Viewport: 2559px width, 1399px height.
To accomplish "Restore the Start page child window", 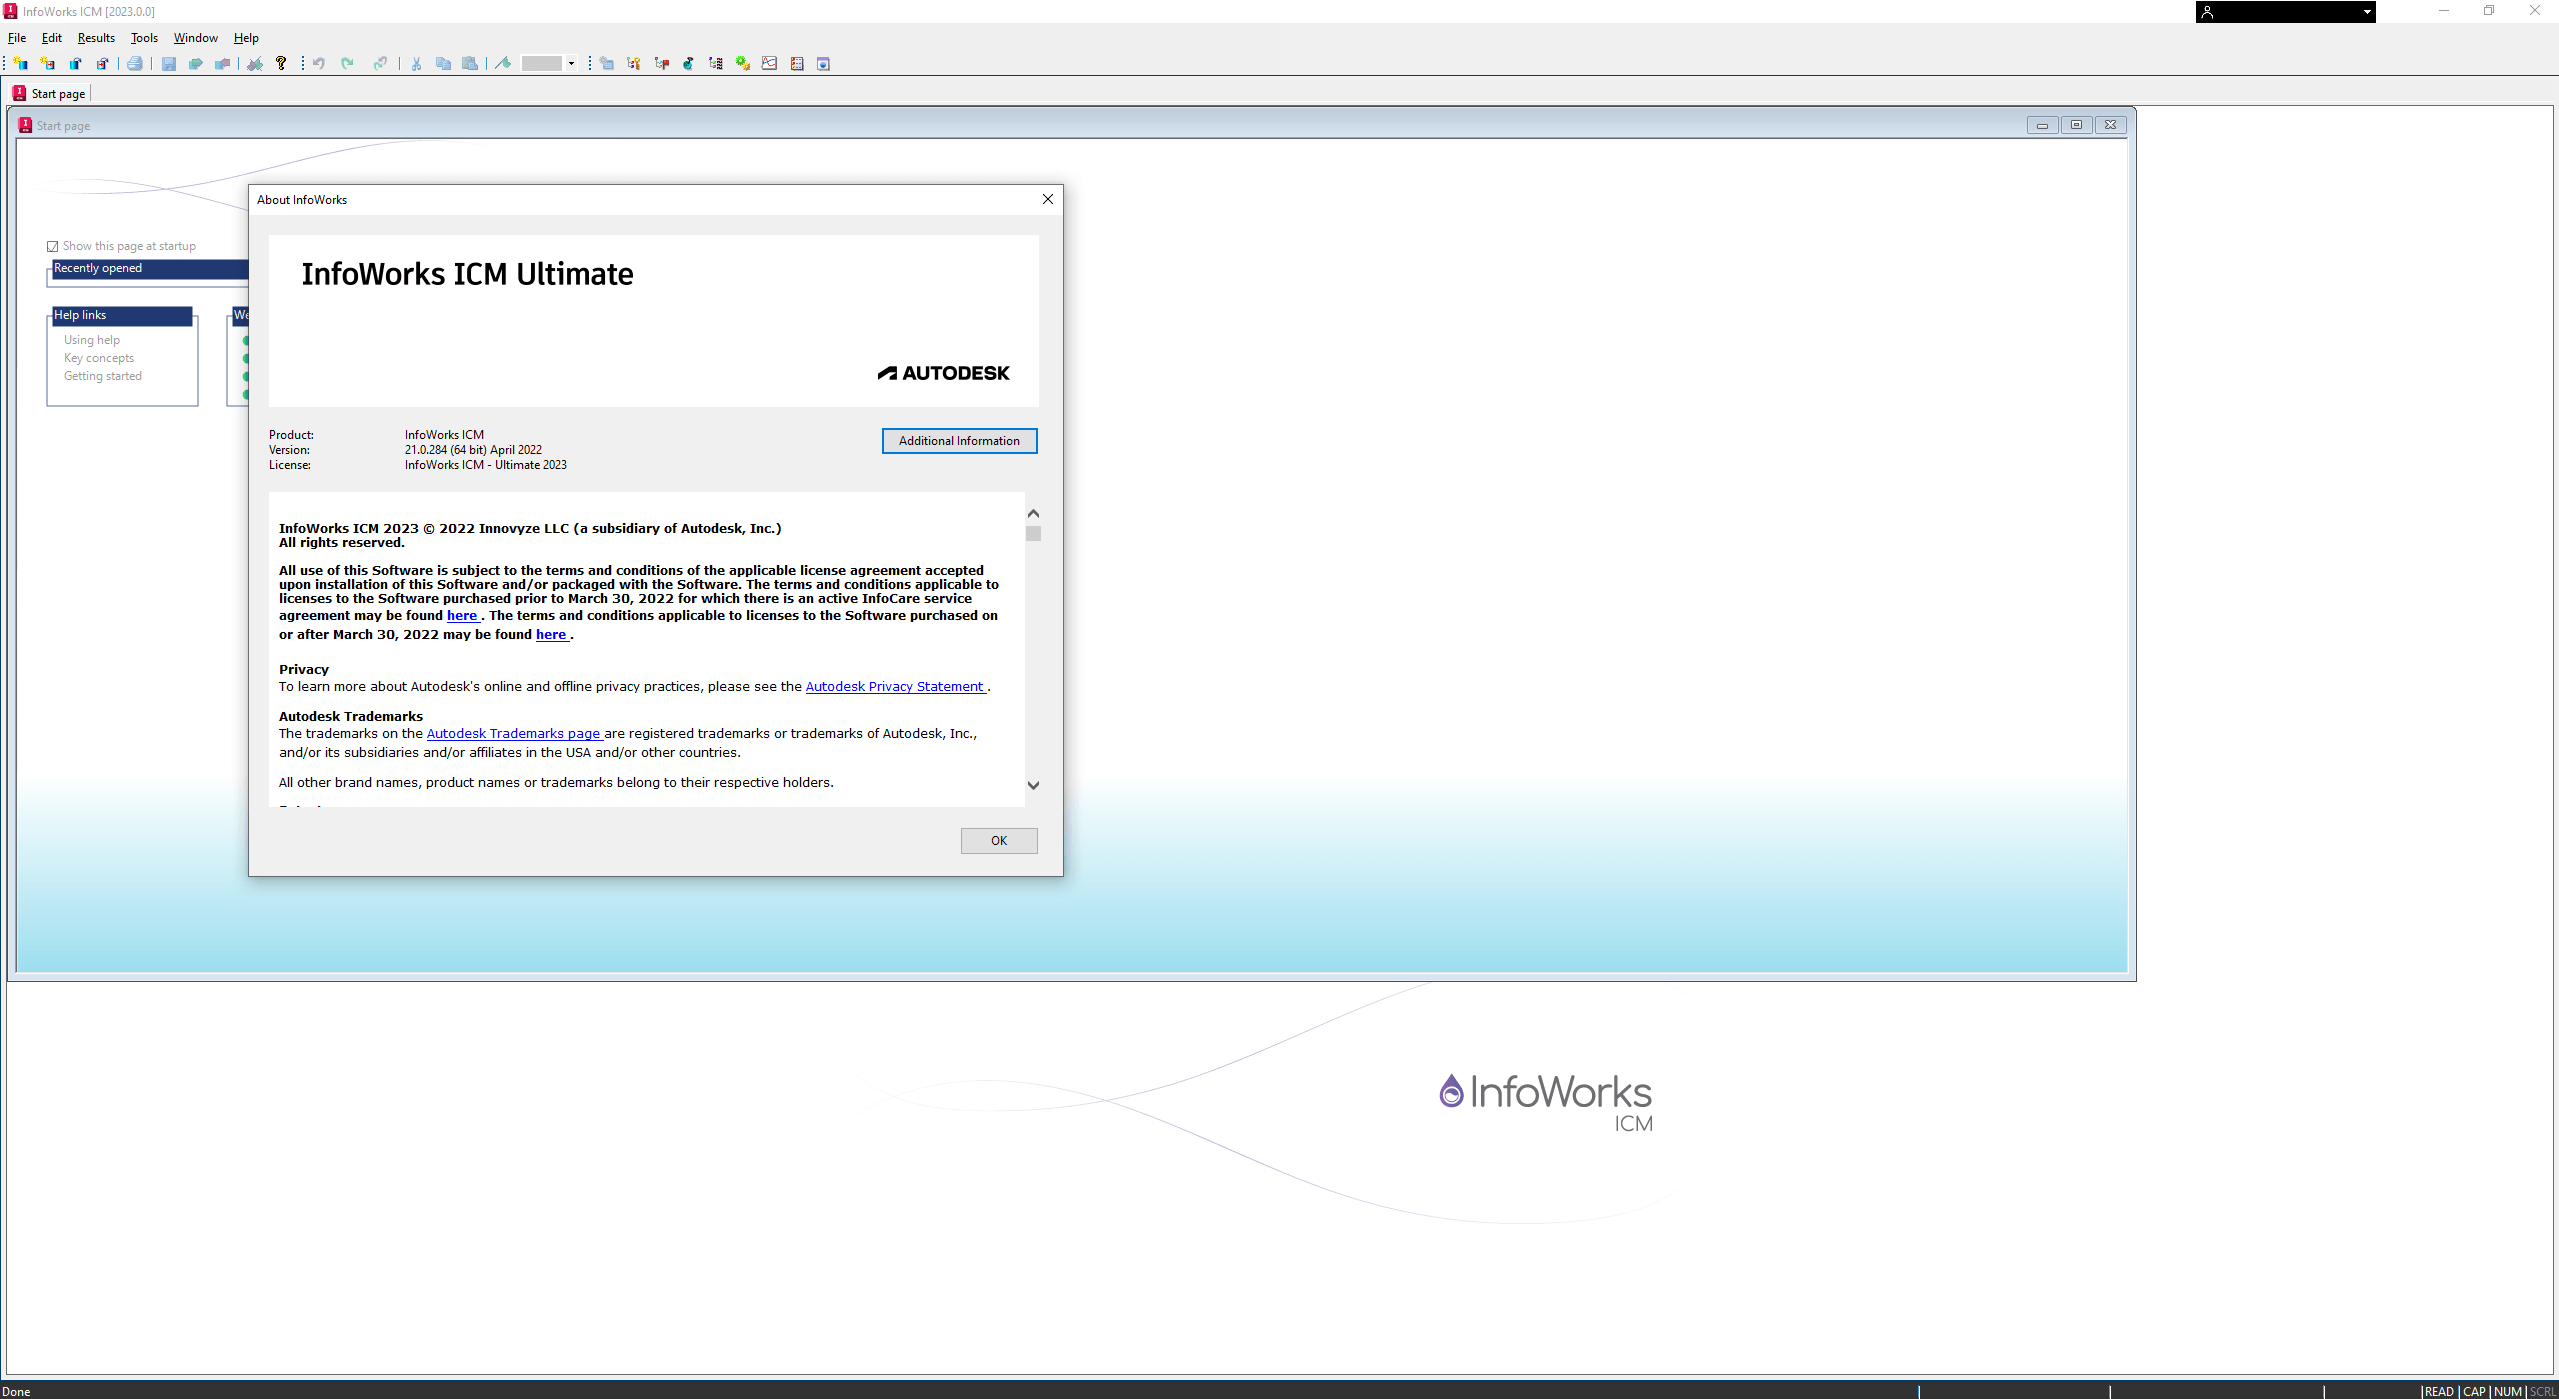I will 2076,125.
